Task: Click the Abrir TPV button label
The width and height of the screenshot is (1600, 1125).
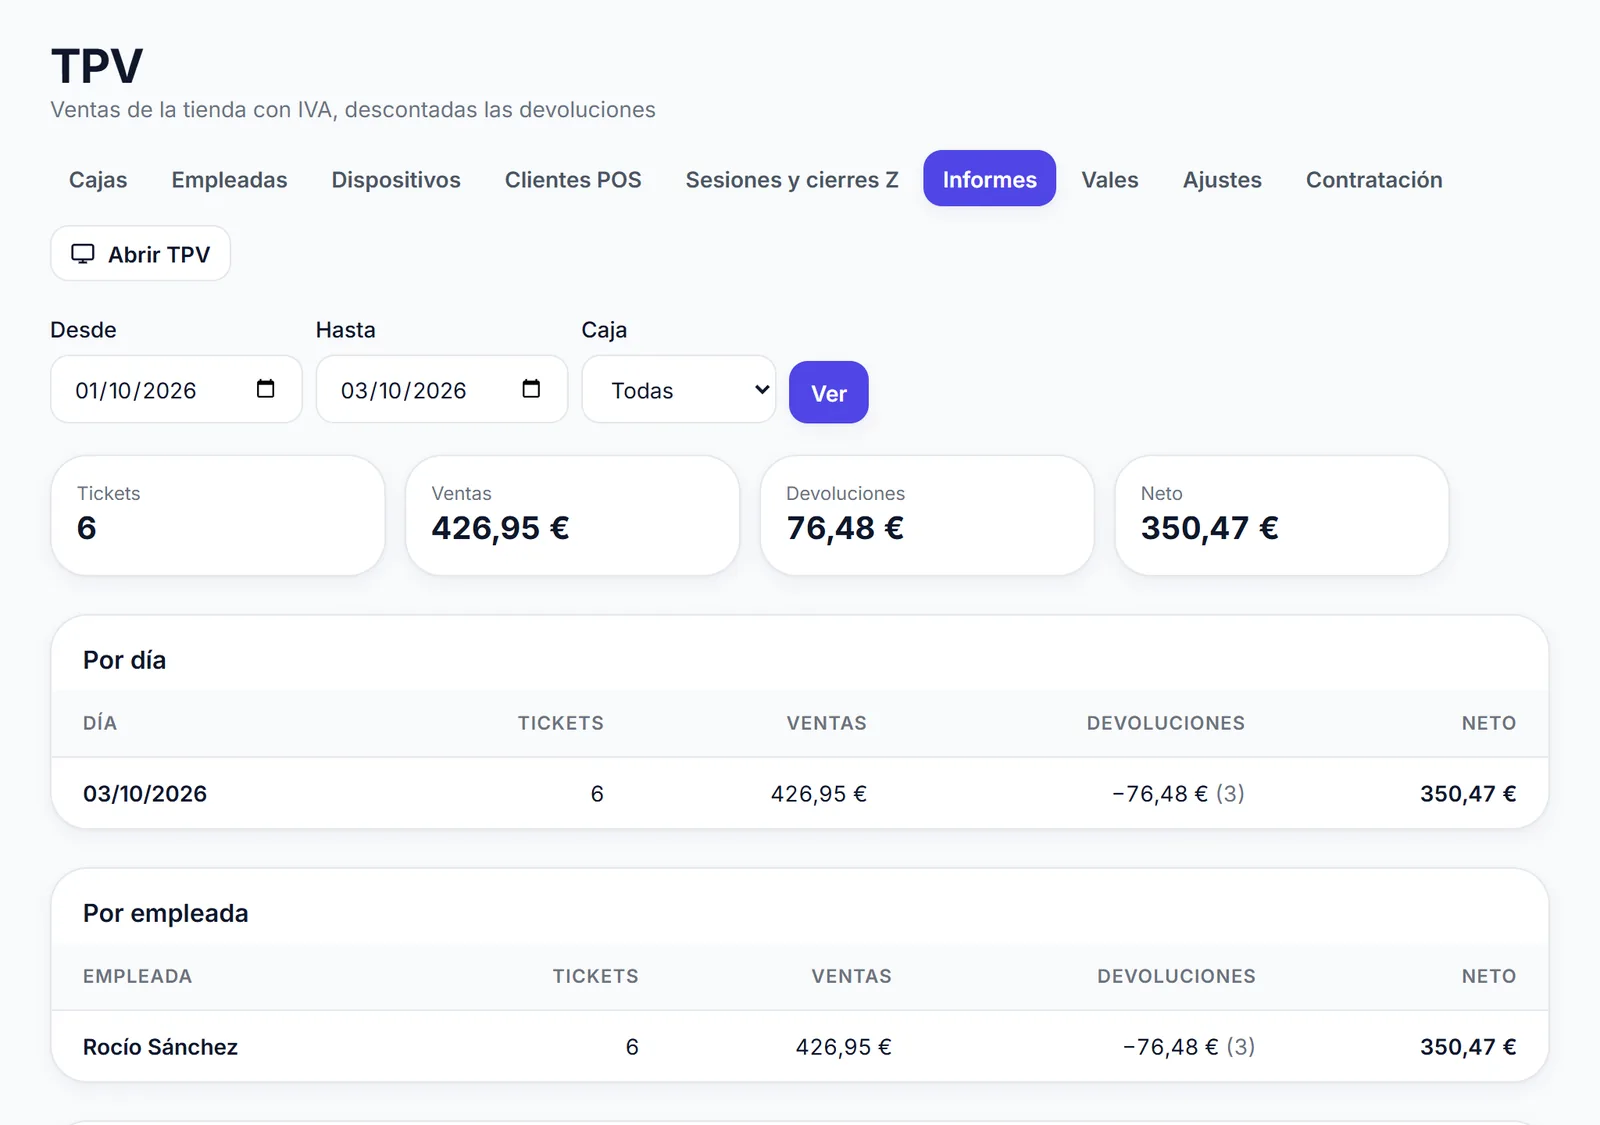Action: pyautogui.click(x=159, y=255)
